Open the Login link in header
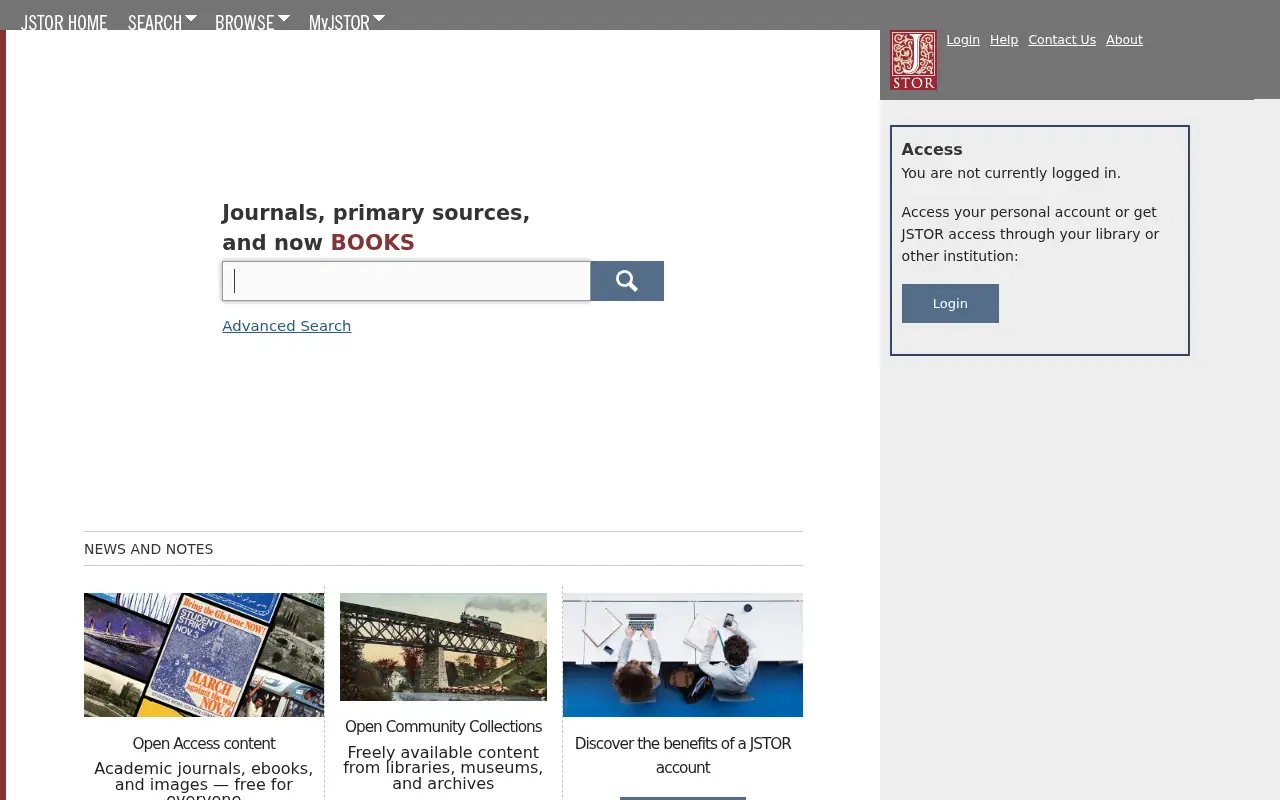The image size is (1280, 800). pos(963,40)
